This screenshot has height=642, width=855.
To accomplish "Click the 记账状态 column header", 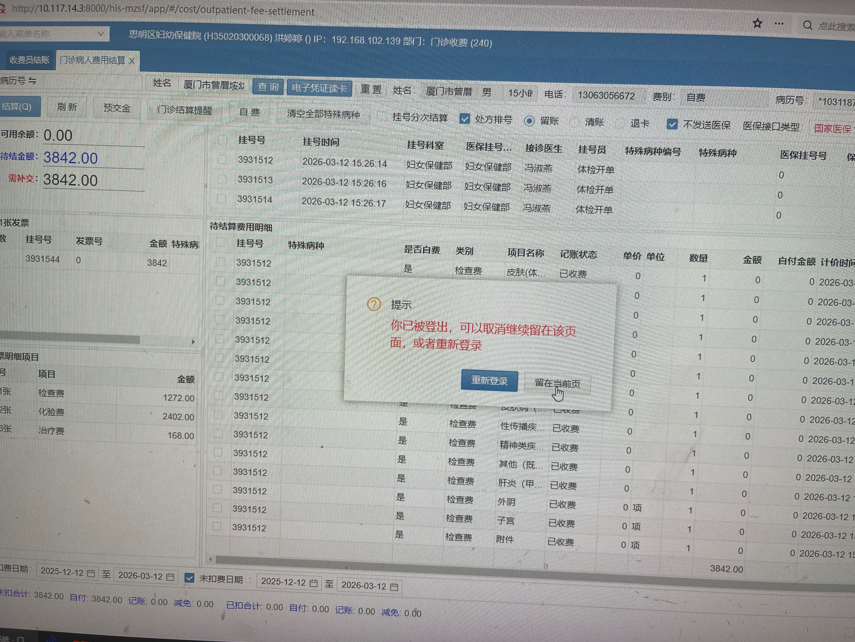I will coord(579,254).
